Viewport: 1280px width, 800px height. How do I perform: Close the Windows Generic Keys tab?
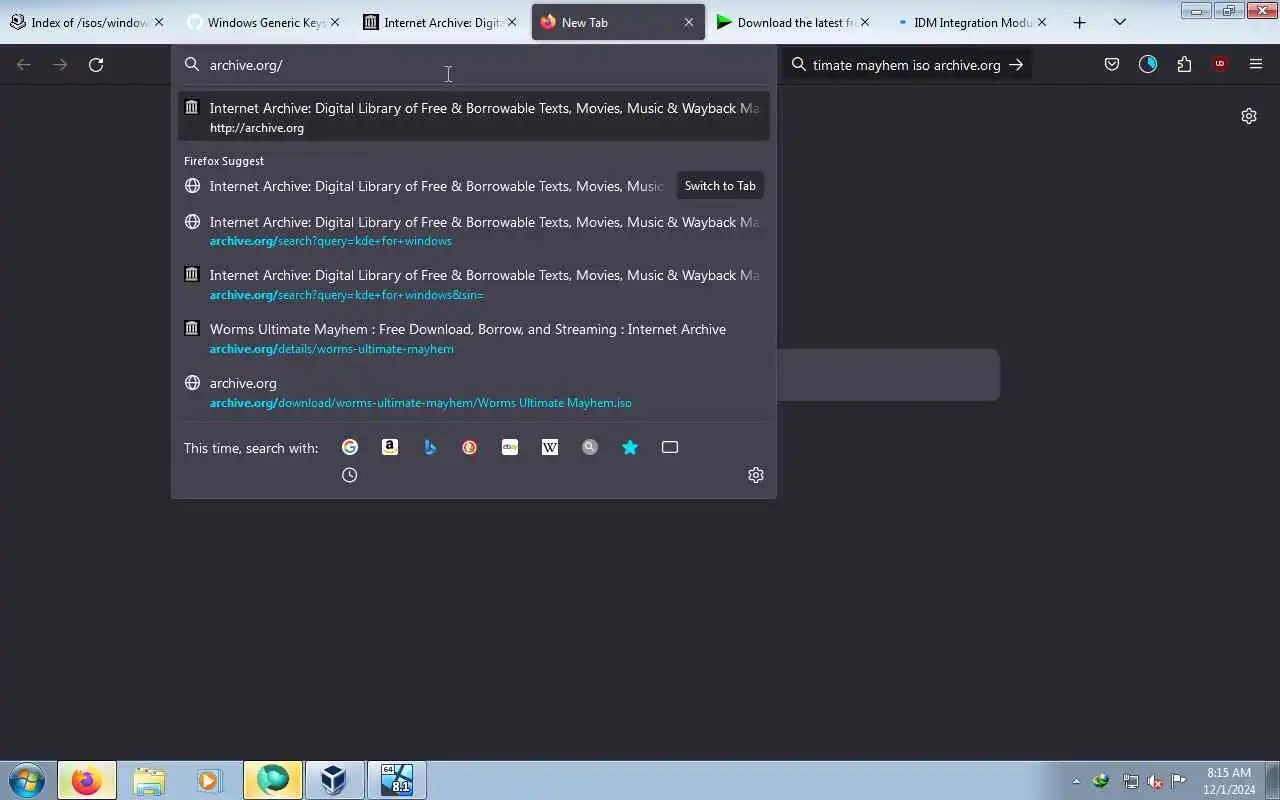[x=335, y=22]
